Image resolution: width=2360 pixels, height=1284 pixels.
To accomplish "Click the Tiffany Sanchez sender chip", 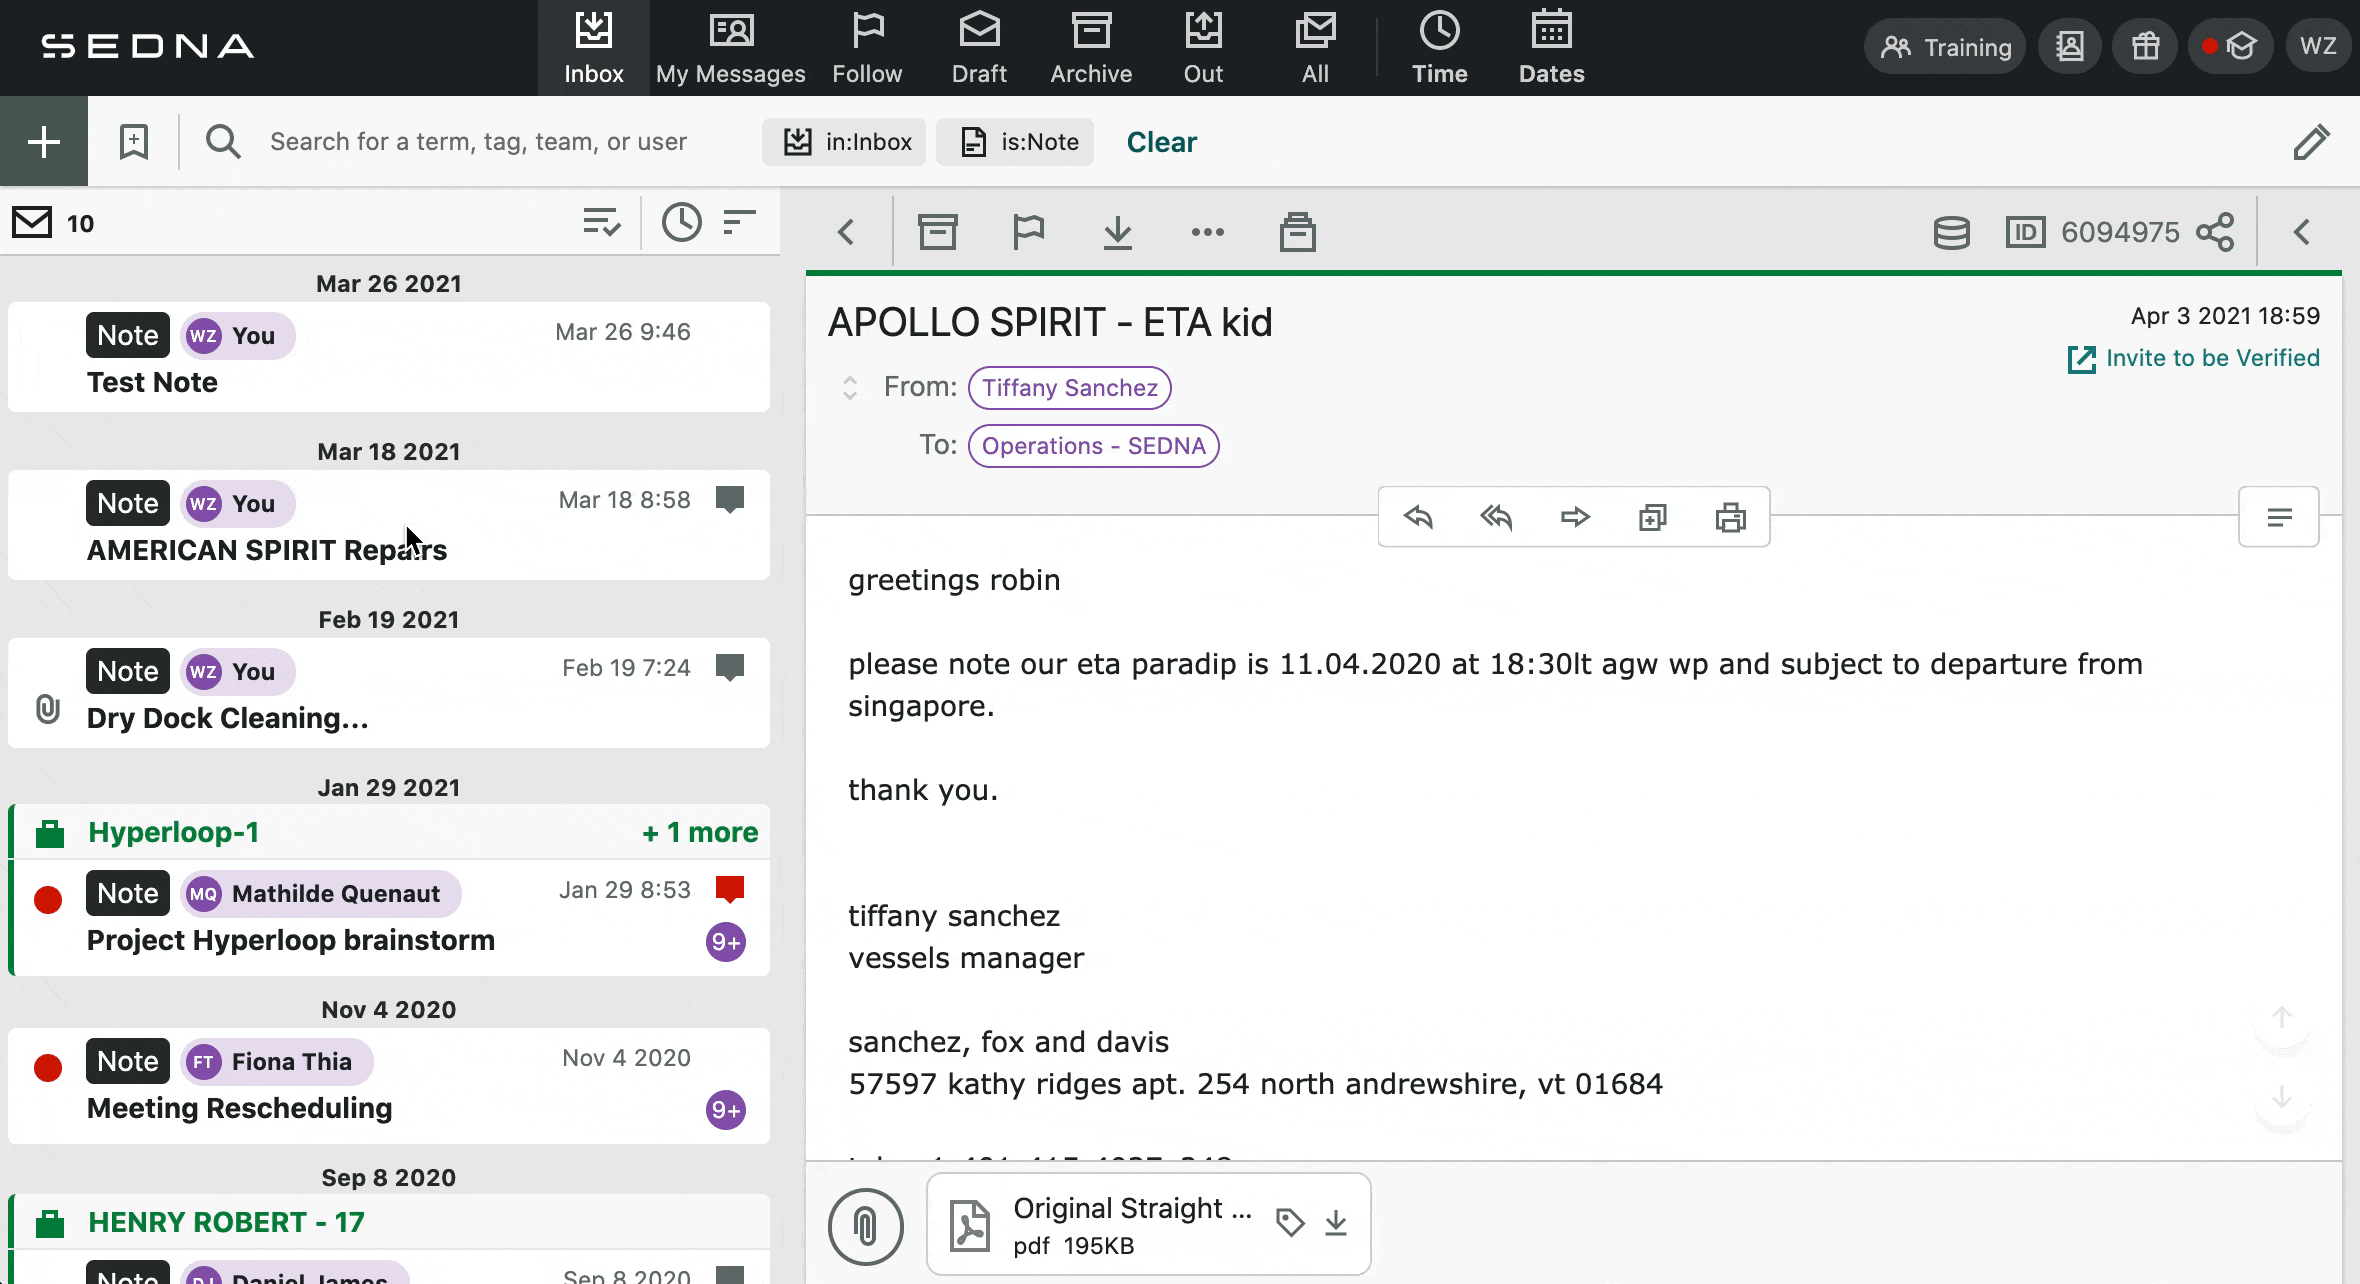I will (x=1069, y=388).
